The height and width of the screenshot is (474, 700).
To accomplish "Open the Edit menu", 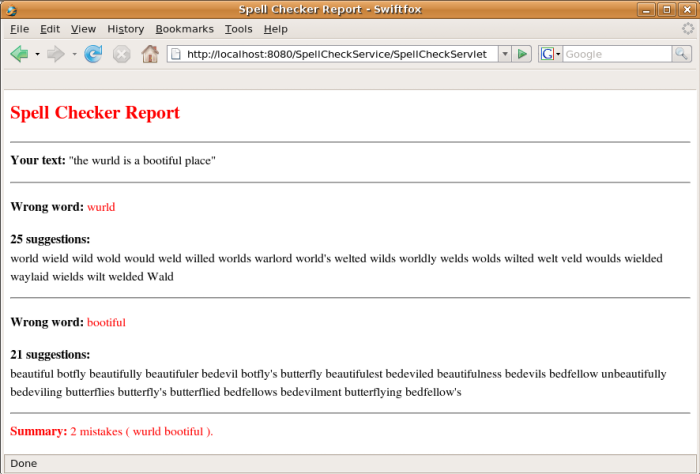I will point(50,29).
